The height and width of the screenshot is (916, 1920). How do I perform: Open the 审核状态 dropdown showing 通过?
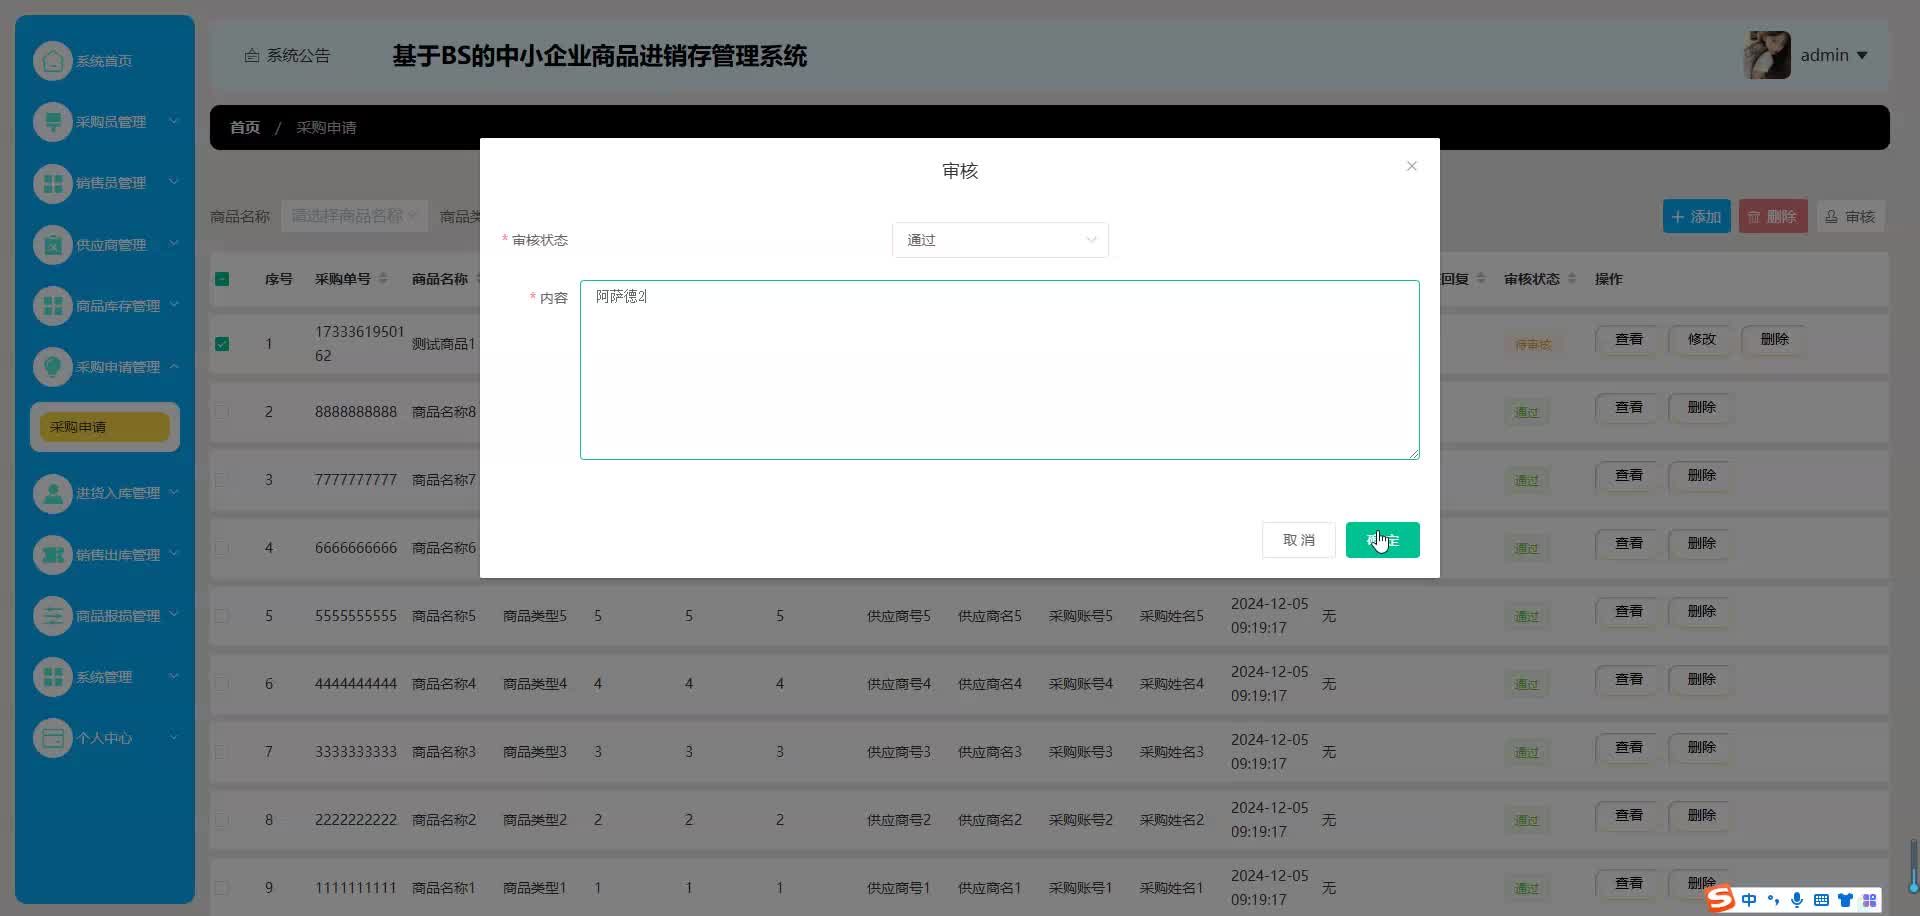point(1000,240)
